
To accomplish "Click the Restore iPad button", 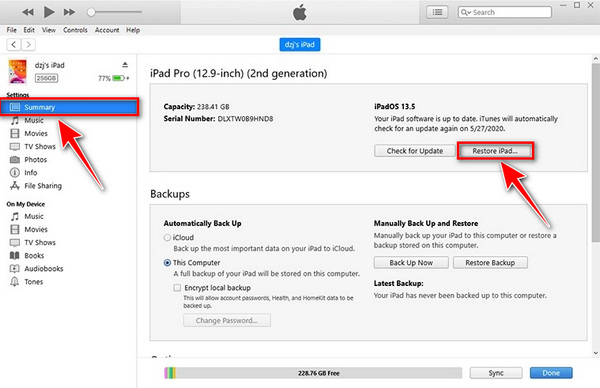I will point(495,151).
